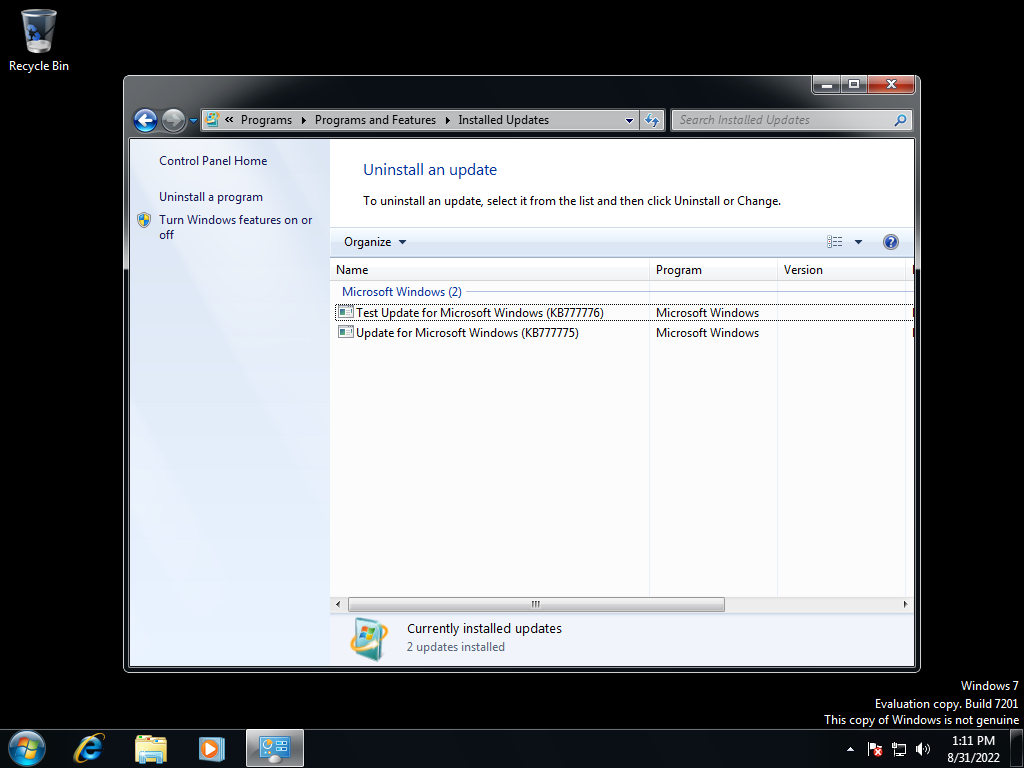This screenshot has height=768, width=1024.
Task: Click the taskbar clock showing 1:11 PM
Action: (973, 749)
